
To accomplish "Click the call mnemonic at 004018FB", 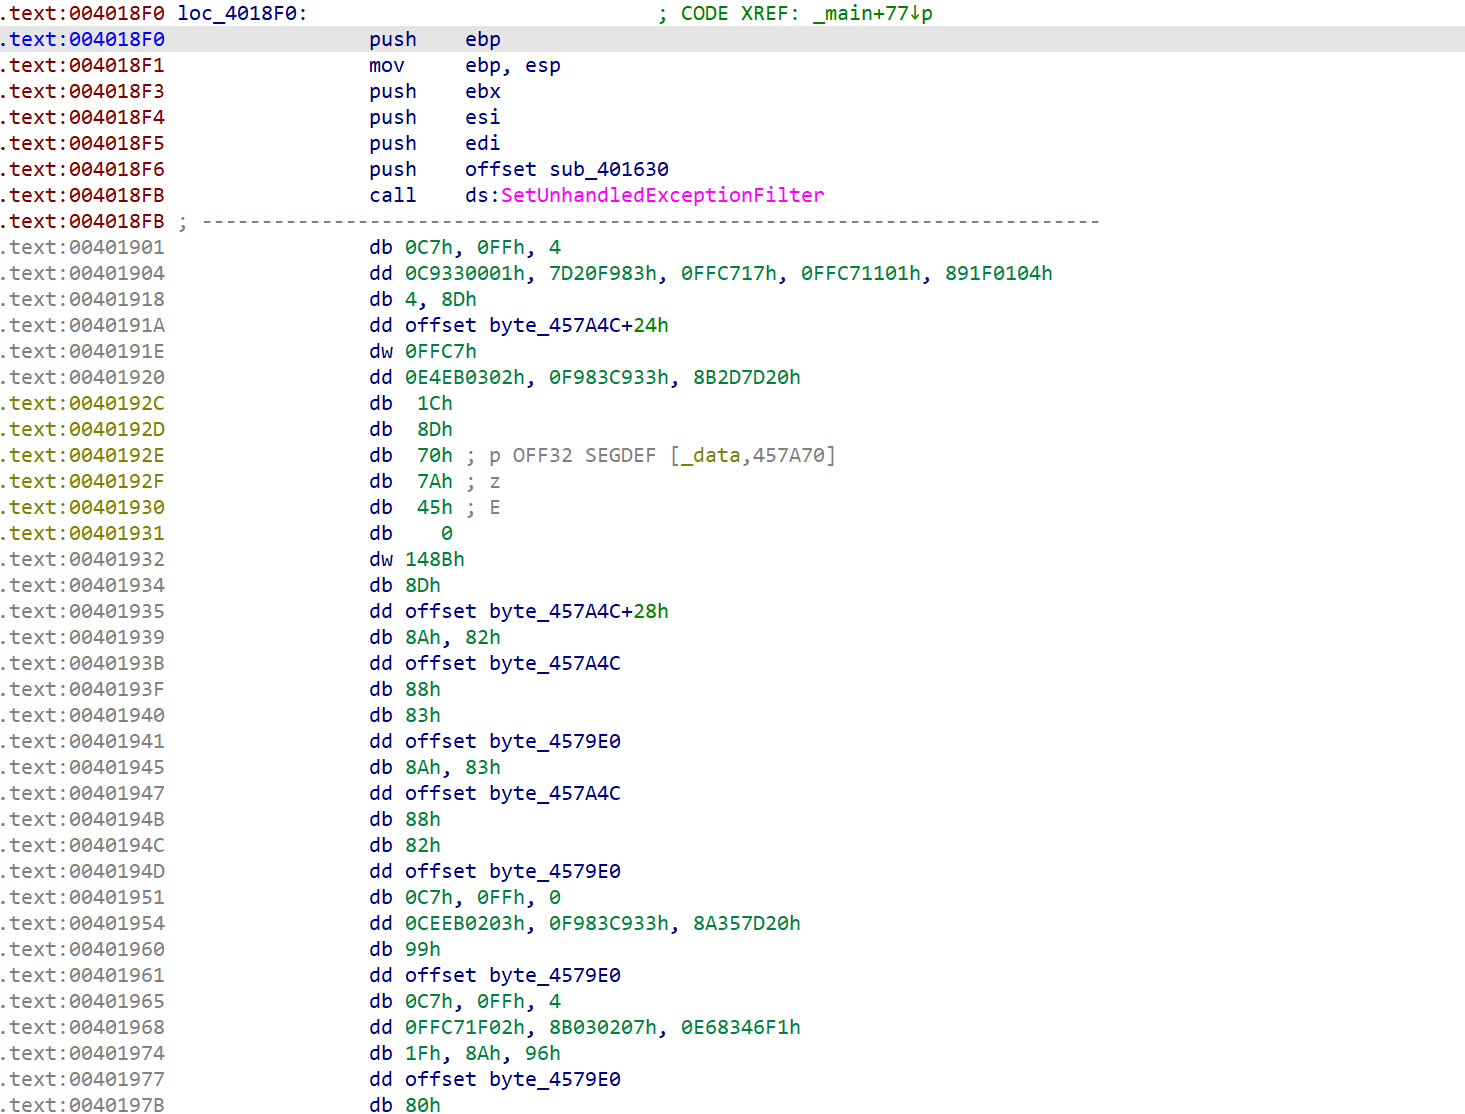I will (392, 195).
